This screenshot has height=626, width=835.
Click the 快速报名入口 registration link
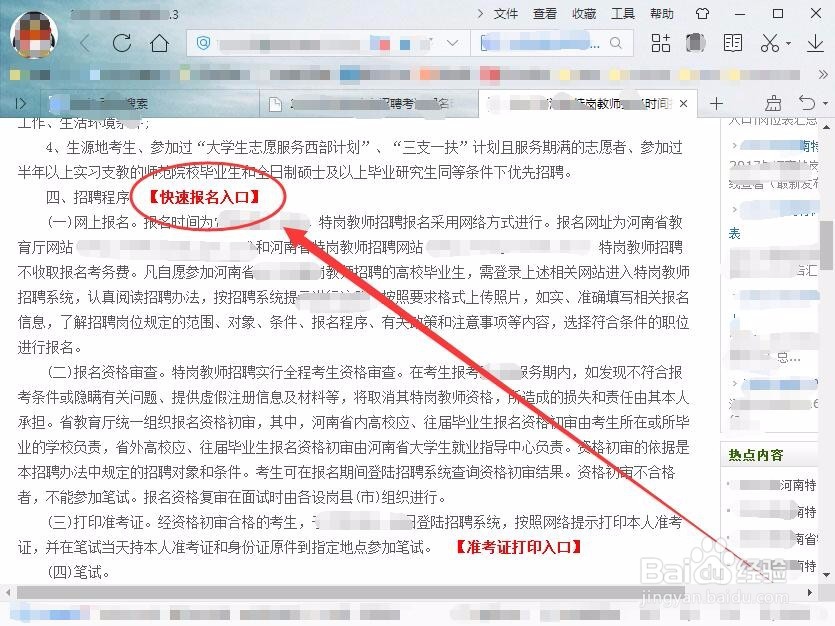pos(203,197)
